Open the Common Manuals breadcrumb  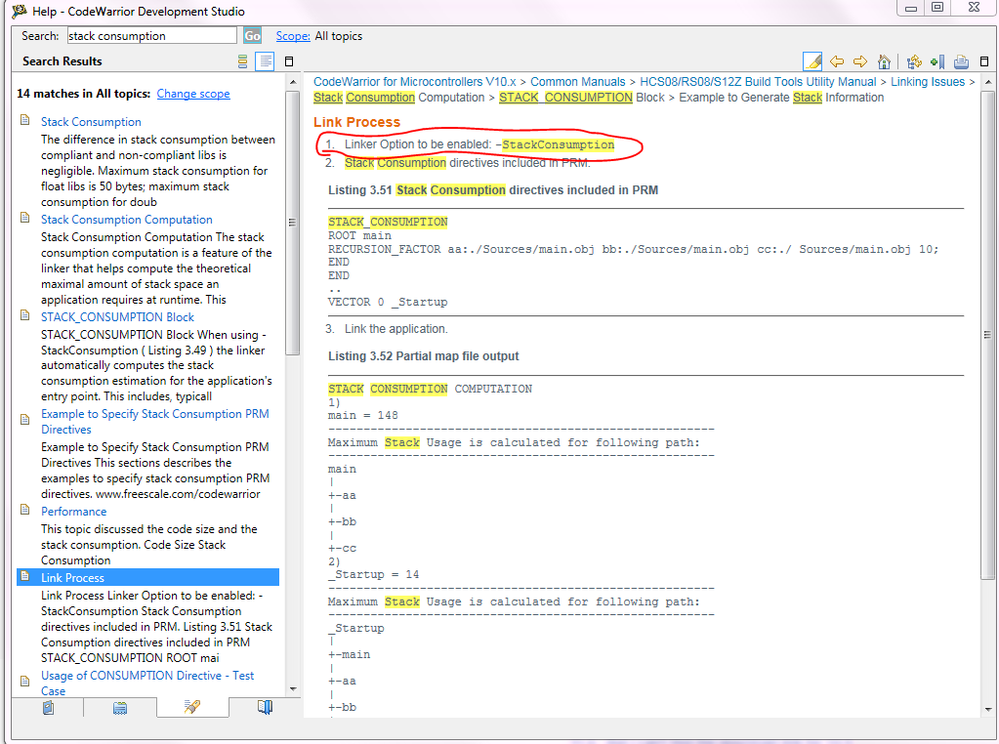click(578, 82)
